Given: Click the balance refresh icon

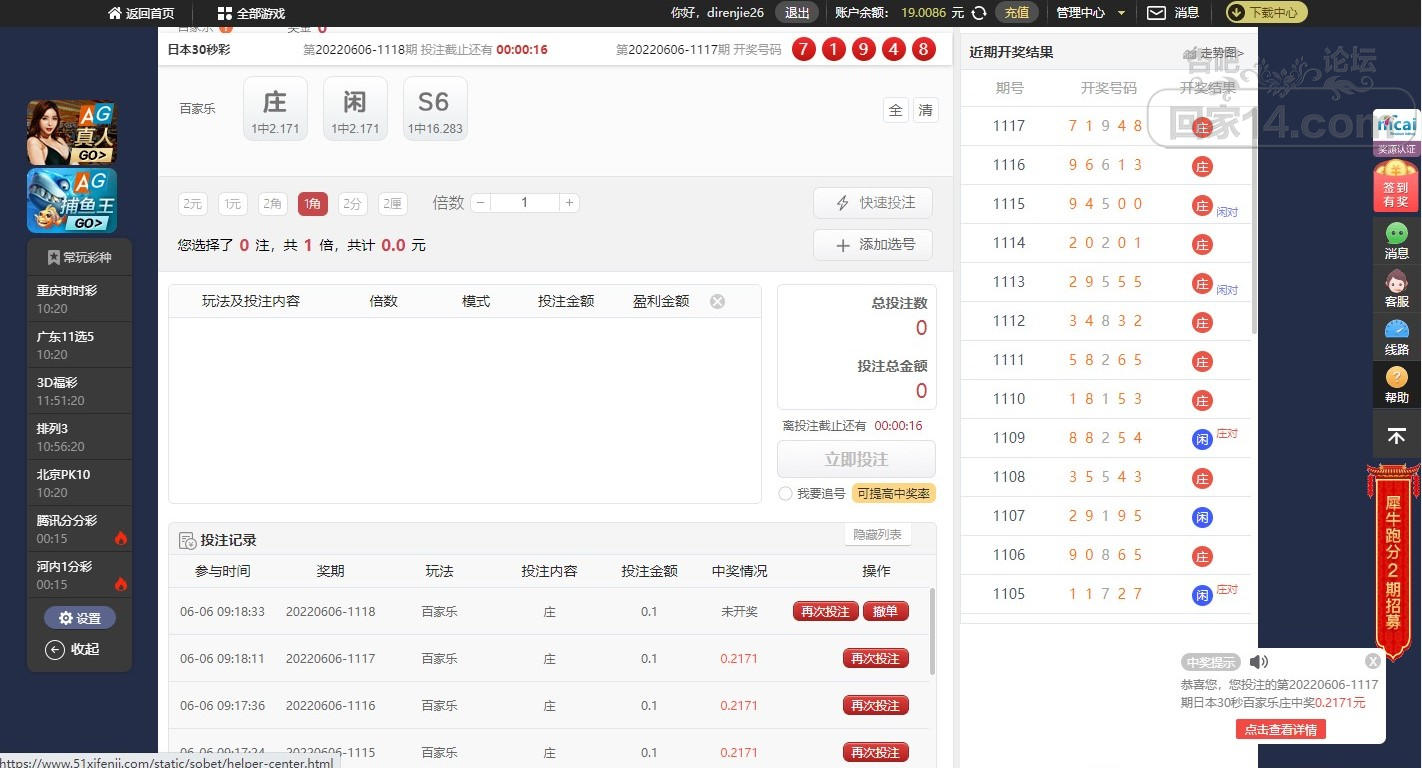Looking at the screenshot, I should (x=979, y=13).
